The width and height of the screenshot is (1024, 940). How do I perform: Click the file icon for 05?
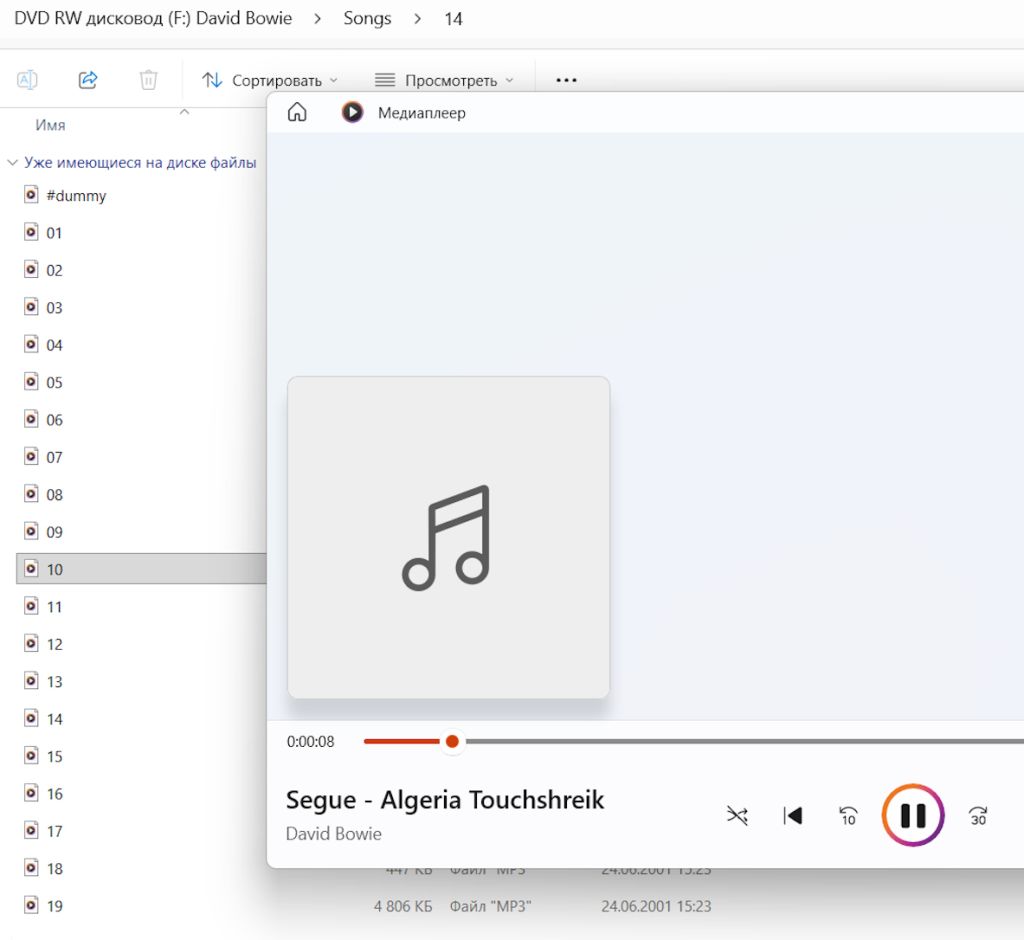point(31,381)
